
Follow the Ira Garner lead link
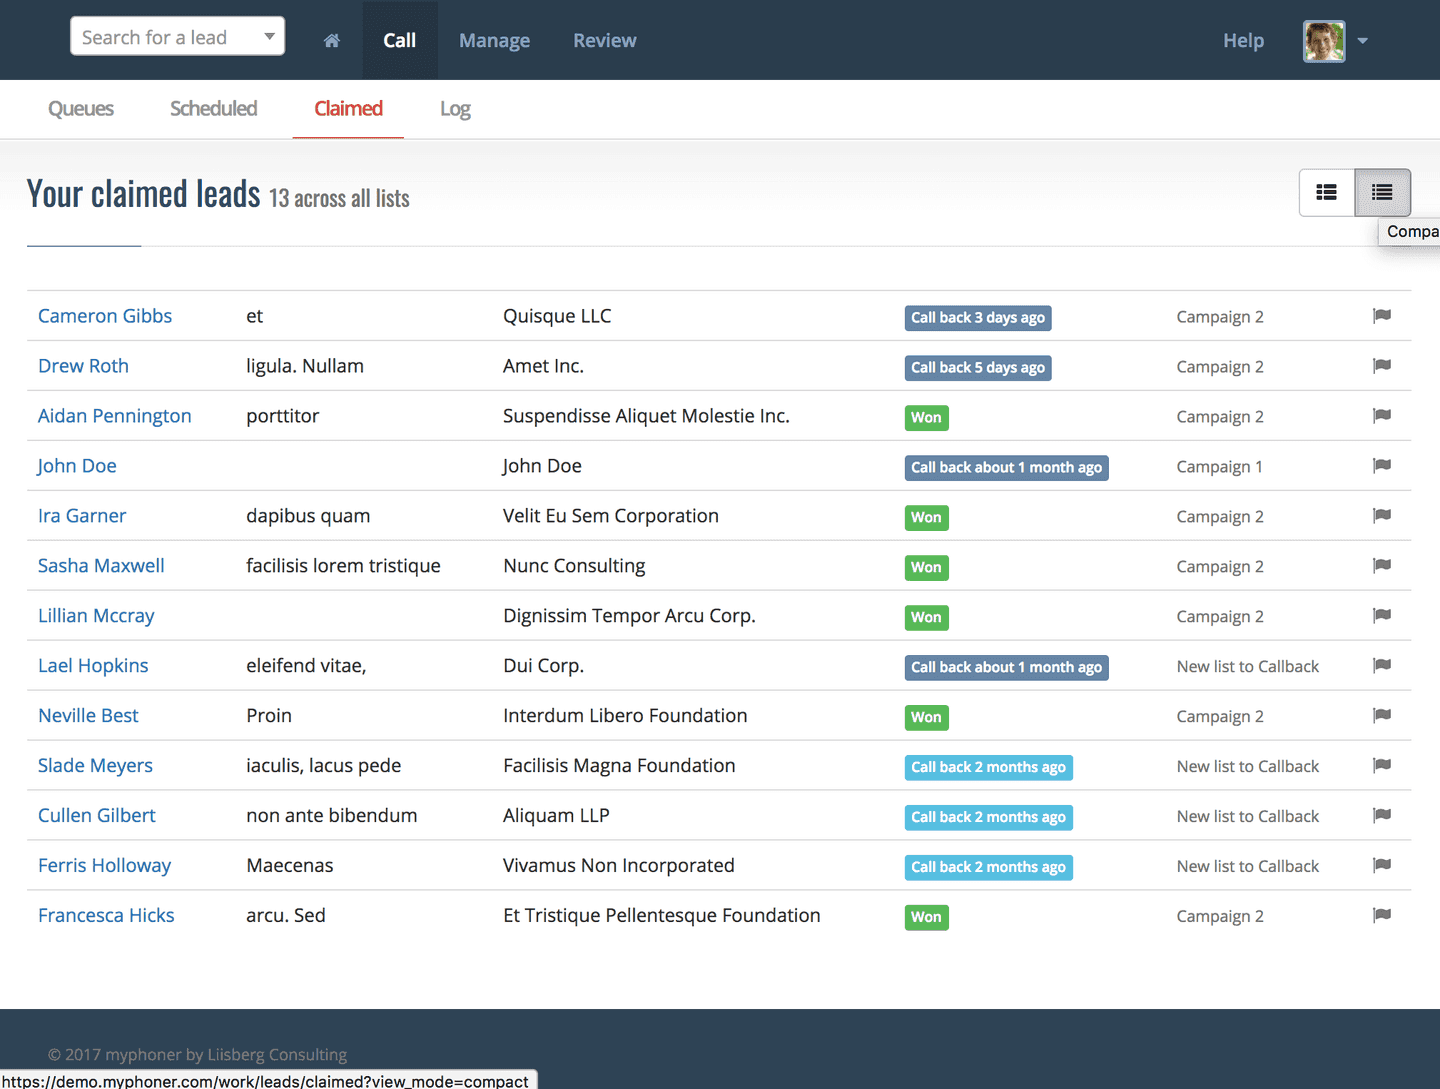click(81, 515)
